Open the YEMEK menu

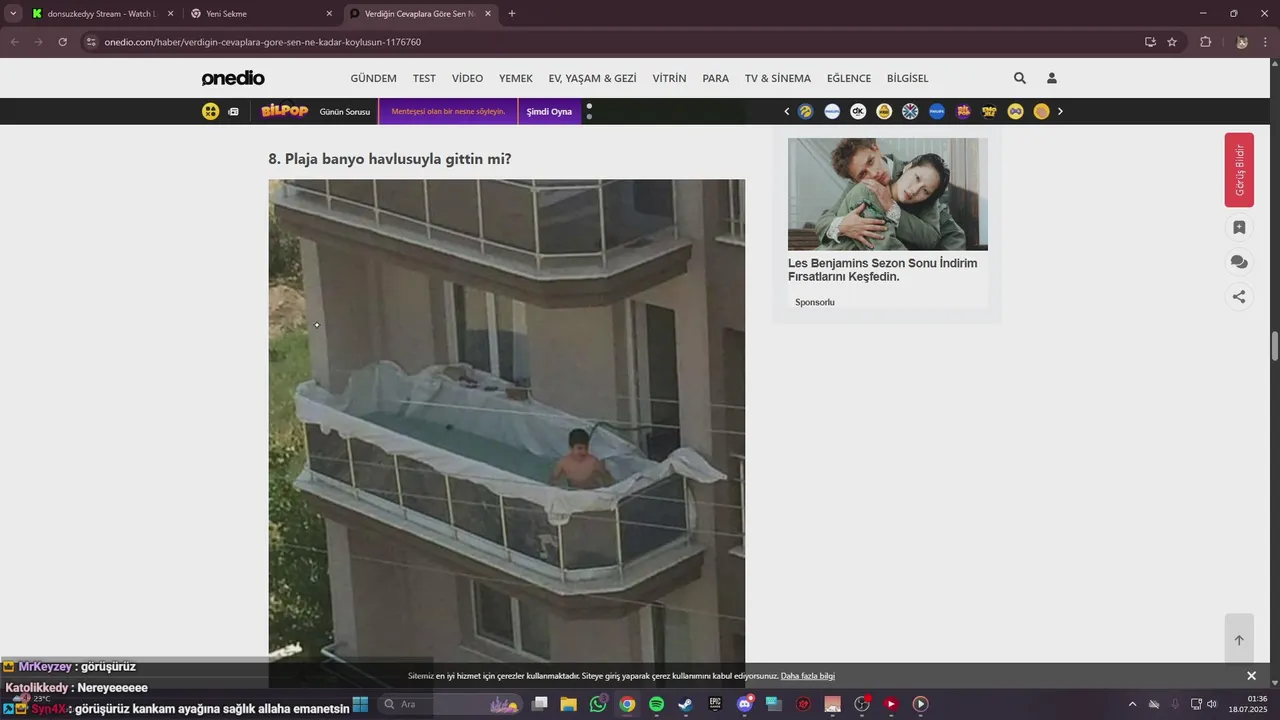coord(516,78)
